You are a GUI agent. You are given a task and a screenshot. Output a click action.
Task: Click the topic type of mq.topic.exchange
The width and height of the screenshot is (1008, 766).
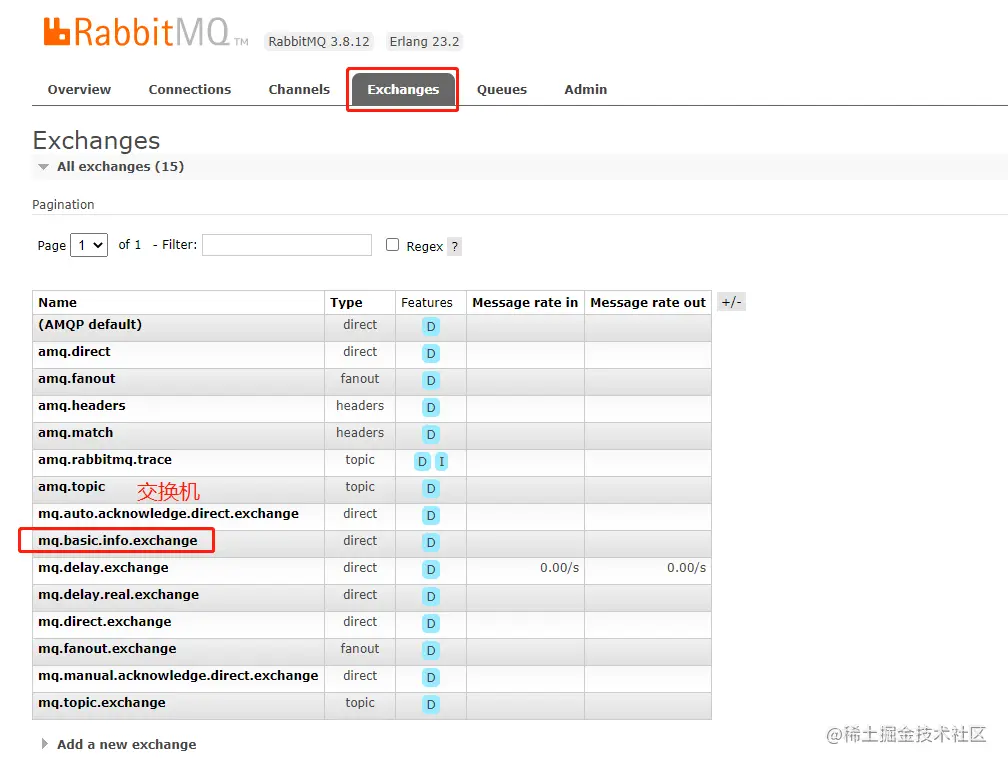tap(360, 702)
